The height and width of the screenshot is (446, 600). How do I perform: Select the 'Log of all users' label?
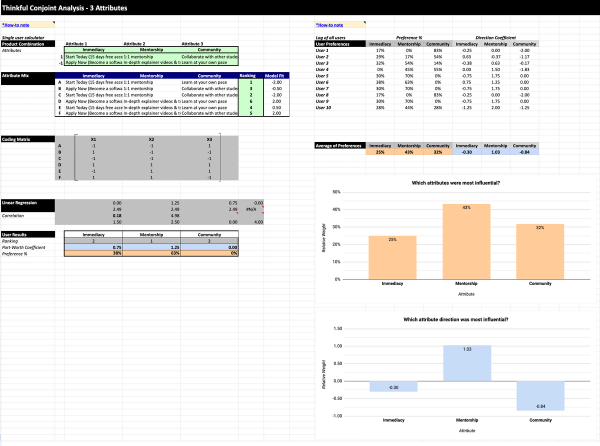point(331,37)
